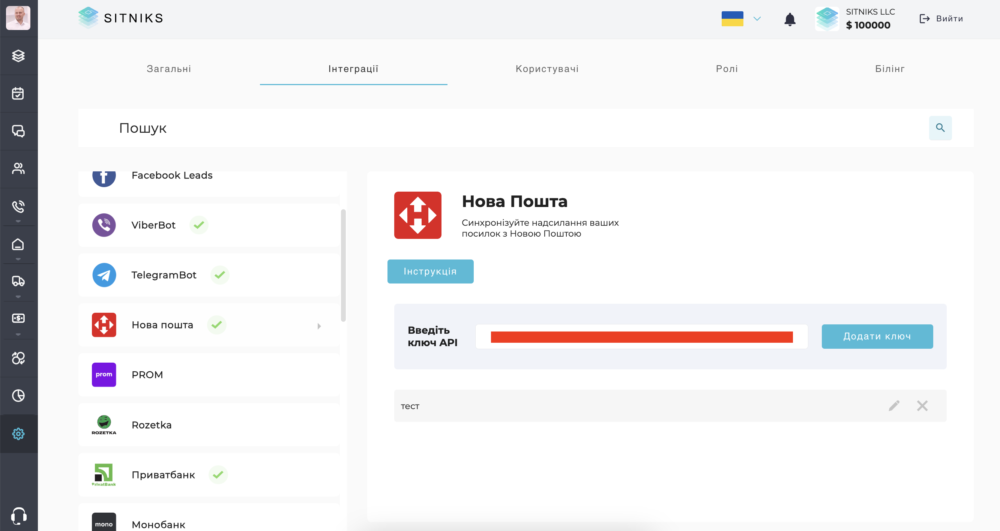The width and height of the screenshot is (1000, 531).
Task: Click the ViberBot green checkmark
Action: pos(199,225)
